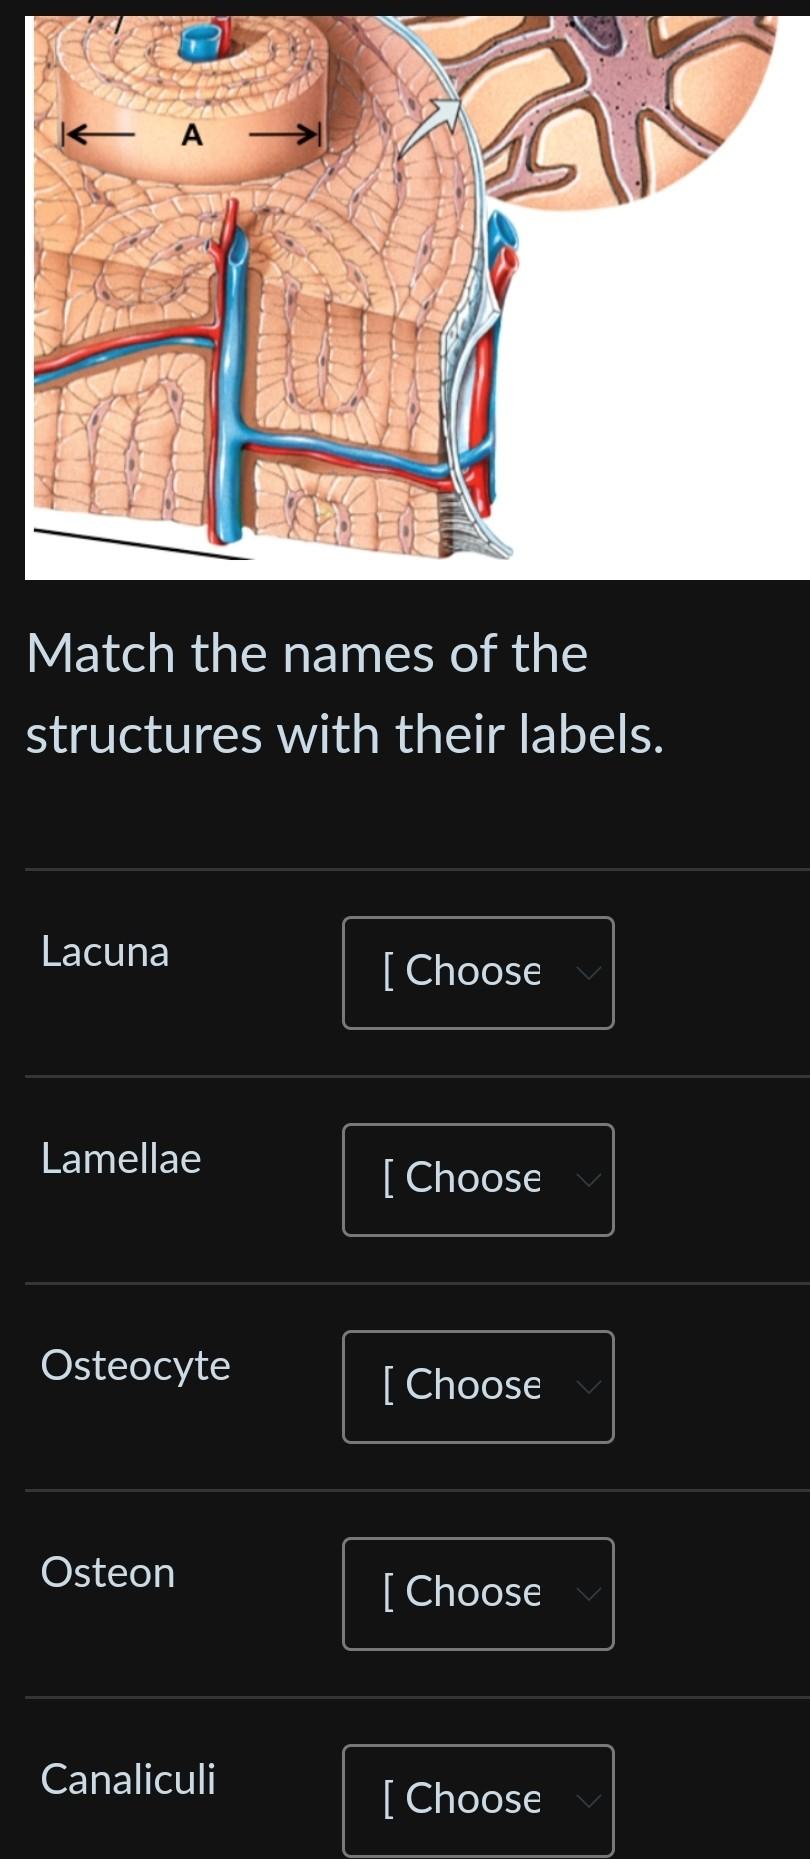The width and height of the screenshot is (810, 1859).
Task: Click the chevron on the Lacuna dropdown
Action: 588,973
